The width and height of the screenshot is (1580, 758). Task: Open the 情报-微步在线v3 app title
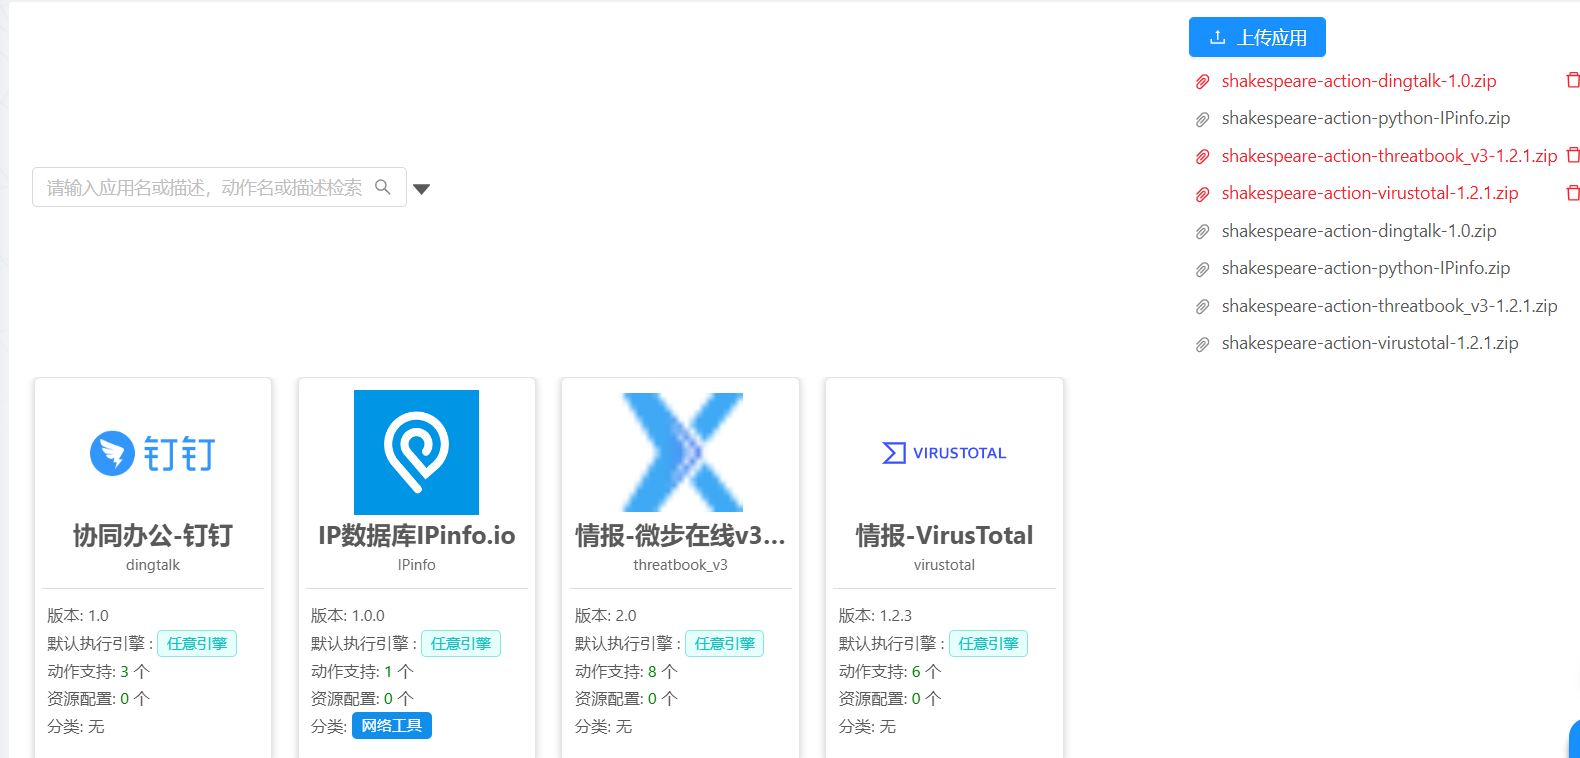[680, 535]
